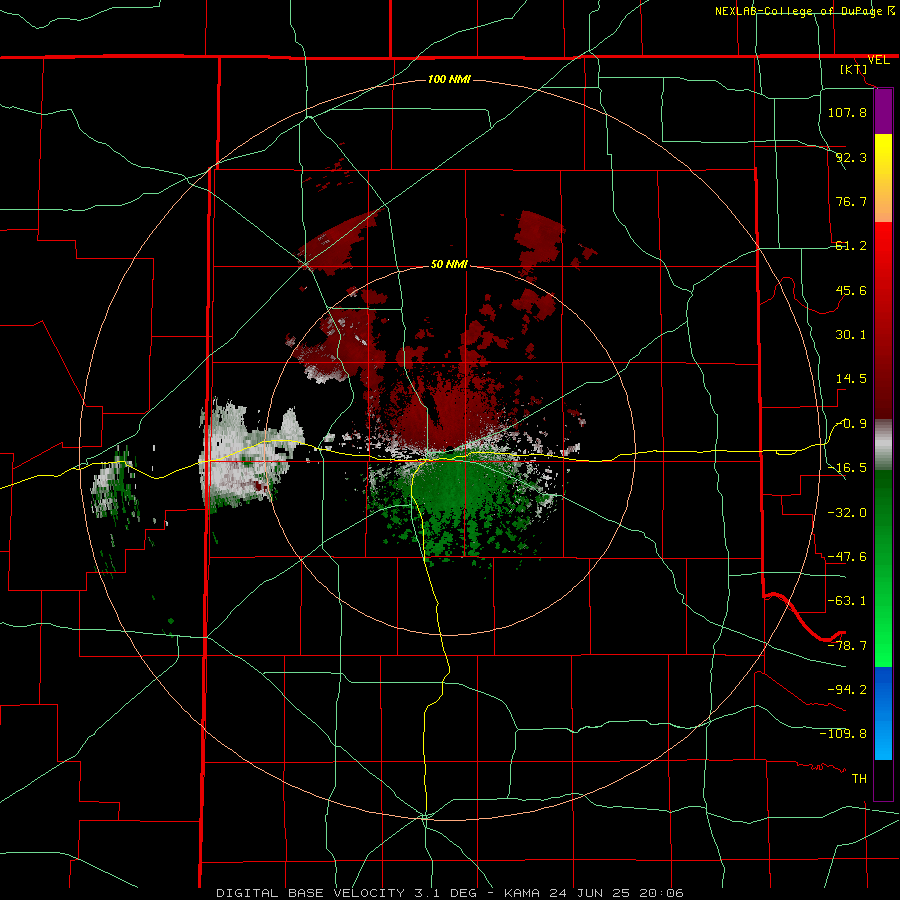
Task: Click the 100 NMI range ring label
Action: [x=449, y=79]
